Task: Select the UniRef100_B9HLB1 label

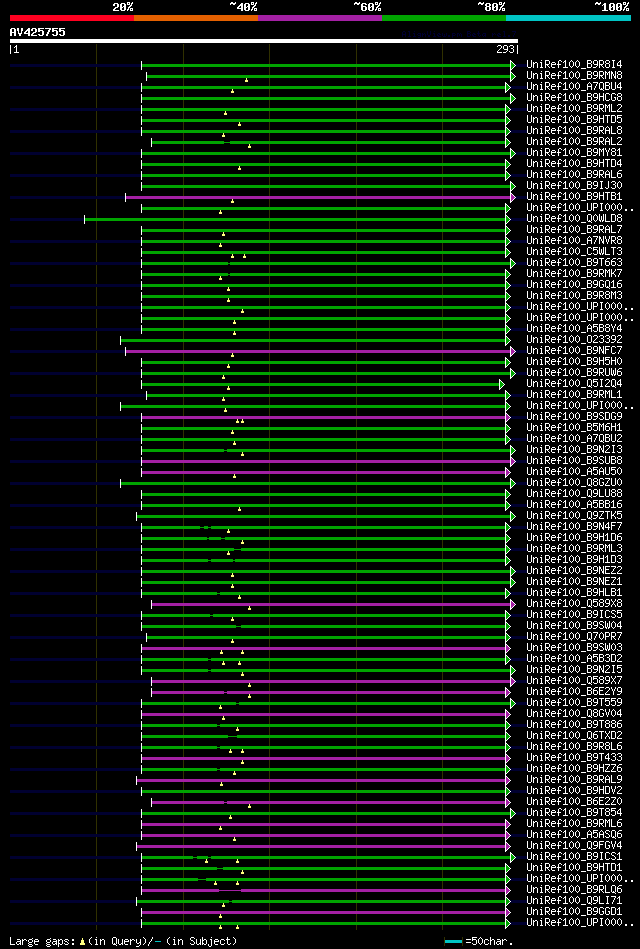Action: 575,593
